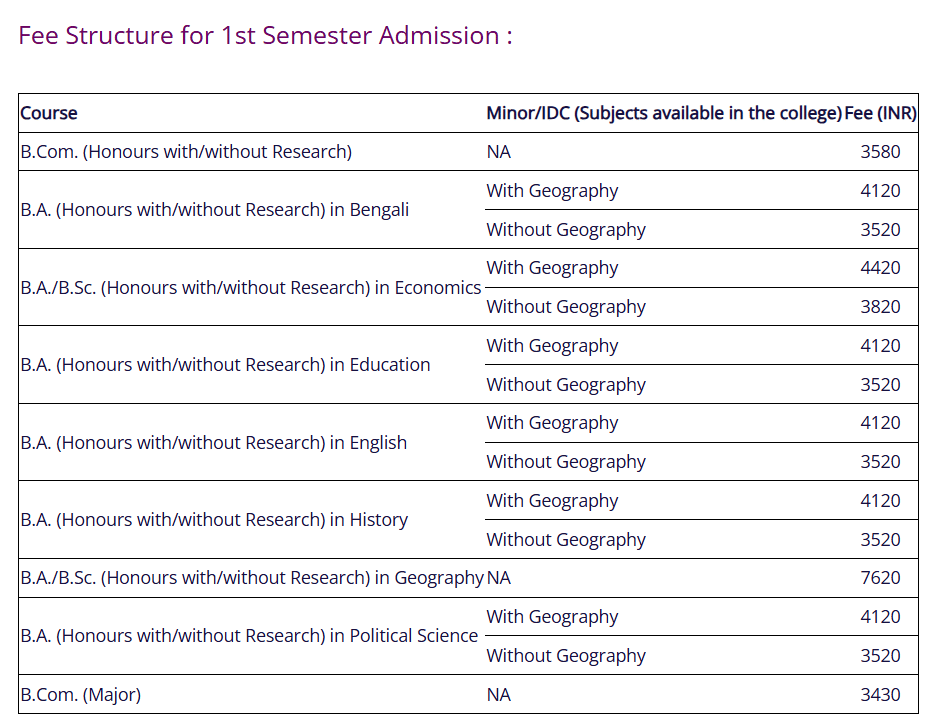934x721 pixels.
Task: Click the NA cell in the Geography Honours row
Action: pos(499,578)
